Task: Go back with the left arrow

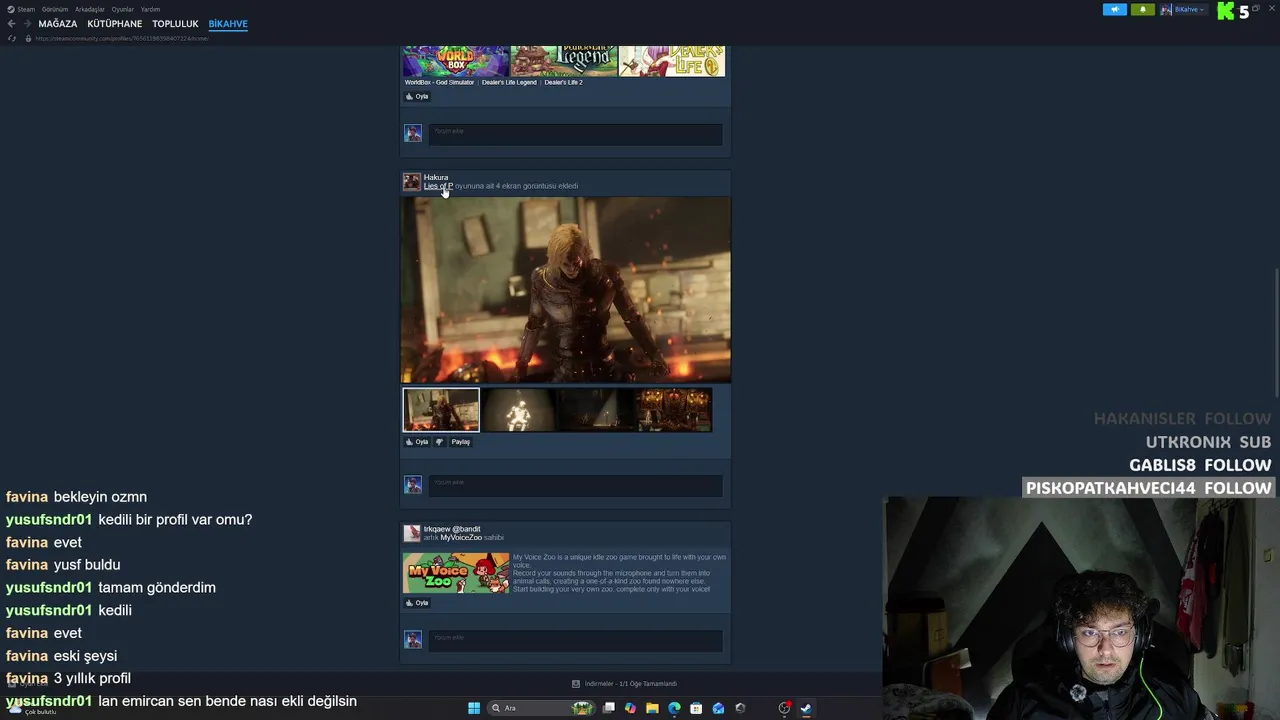Action: tap(11, 24)
